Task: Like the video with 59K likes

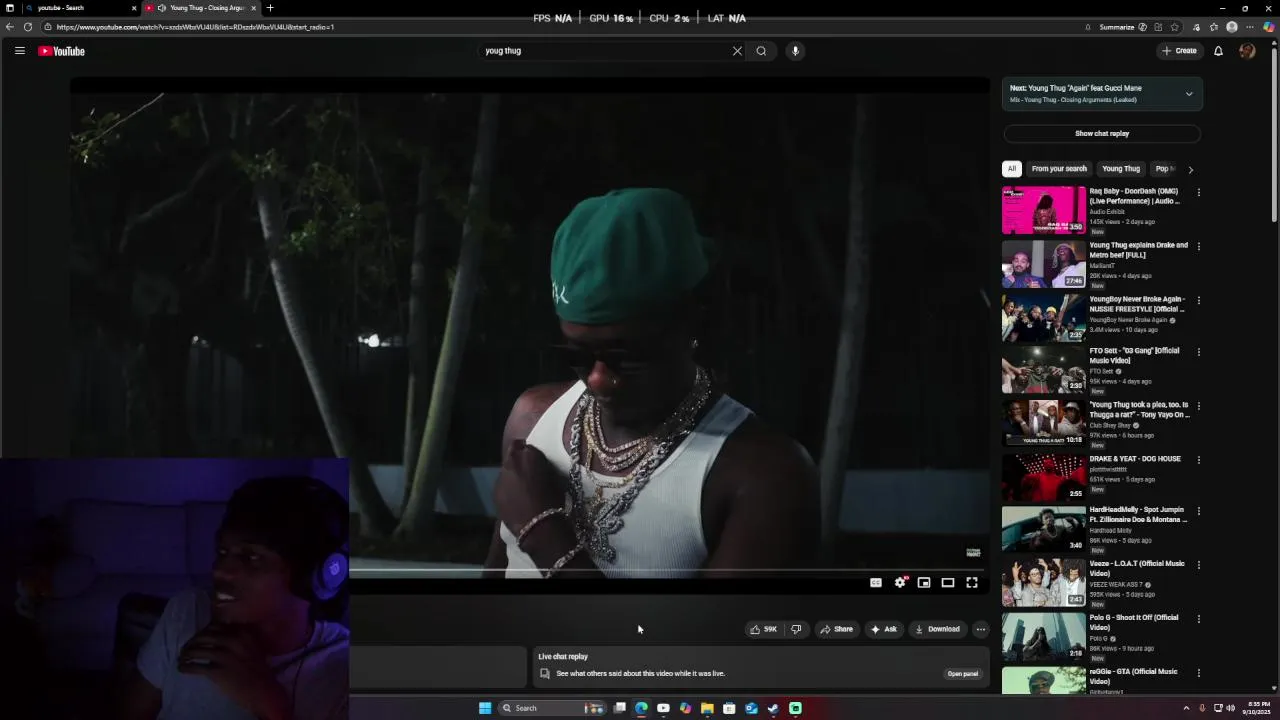Action: pos(764,629)
